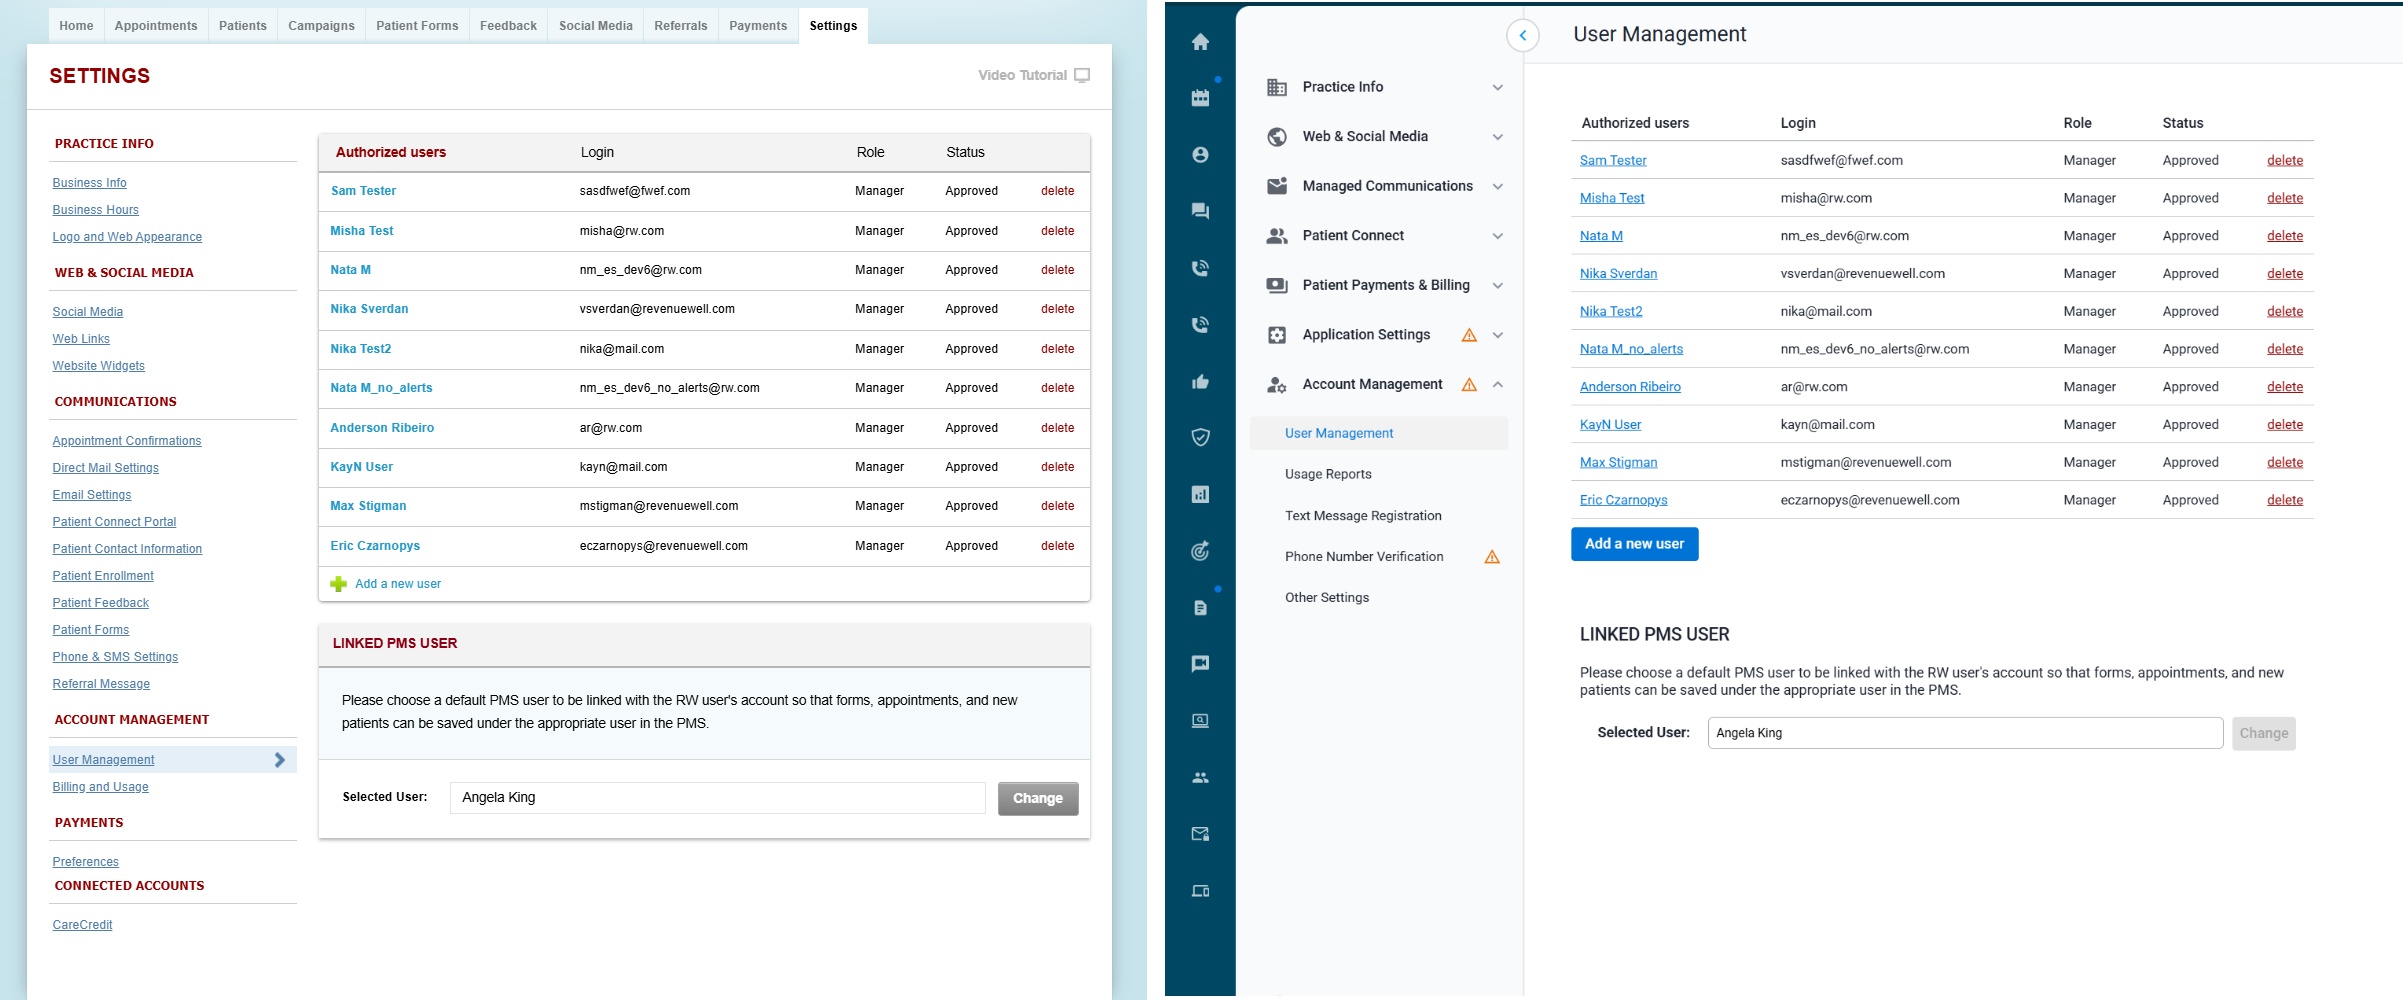The image size is (2403, 1000).
Task: Expand the Patient Payments & Billing section
Action: [x=1497, y=285]
